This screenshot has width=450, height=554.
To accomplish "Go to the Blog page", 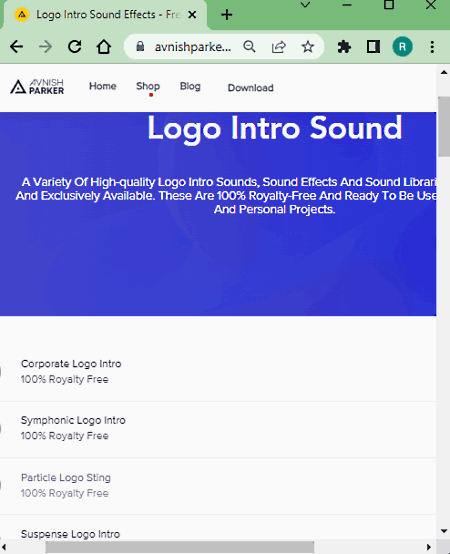I will pos(190,86).
